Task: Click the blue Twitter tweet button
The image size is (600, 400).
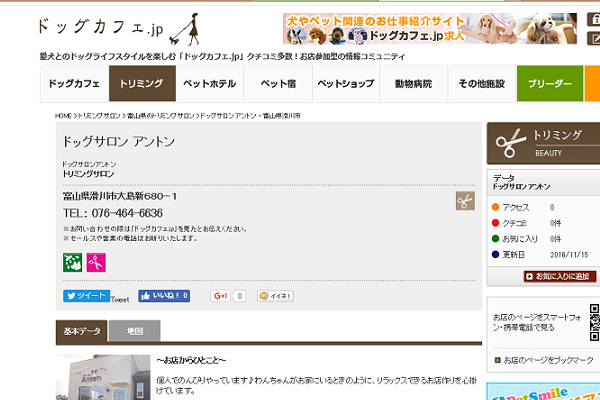Action: tap(86, 296)
